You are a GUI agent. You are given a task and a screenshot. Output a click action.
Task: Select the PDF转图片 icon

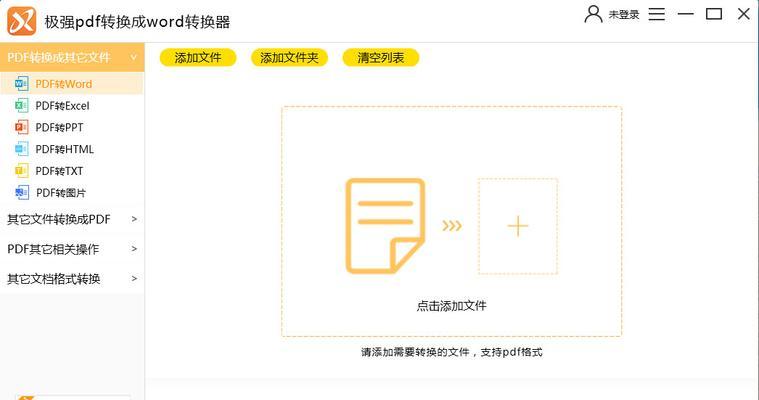pyautogui.click(x=21, y=192)
